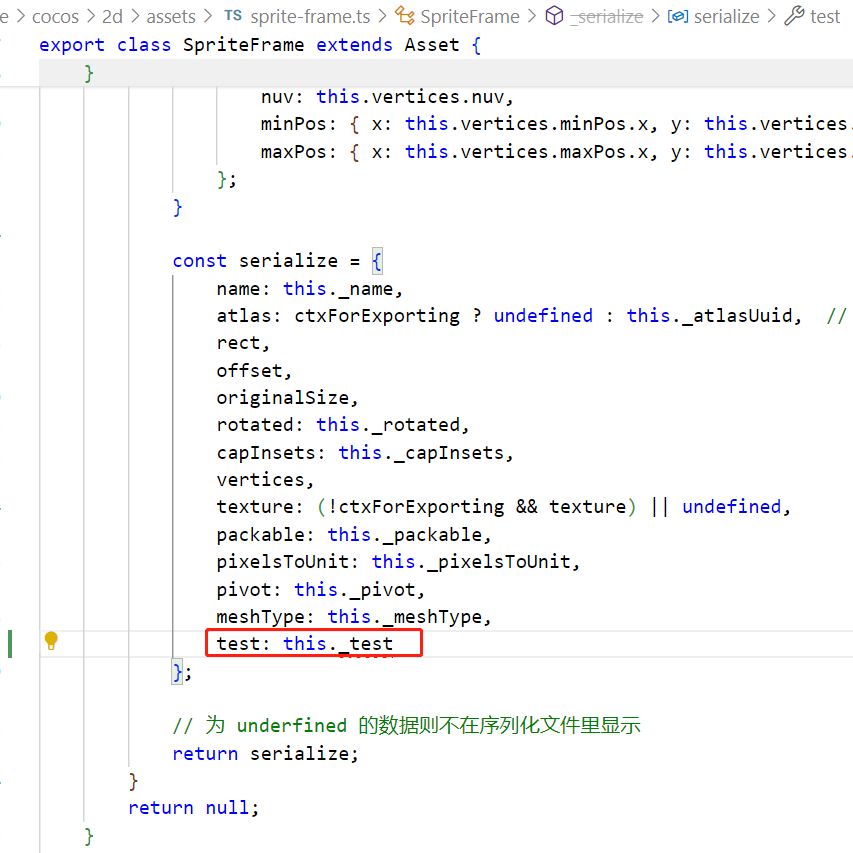Place cursor on 'test: this._test' line
This screenshot has height=853, width=853.
(305, 644)
